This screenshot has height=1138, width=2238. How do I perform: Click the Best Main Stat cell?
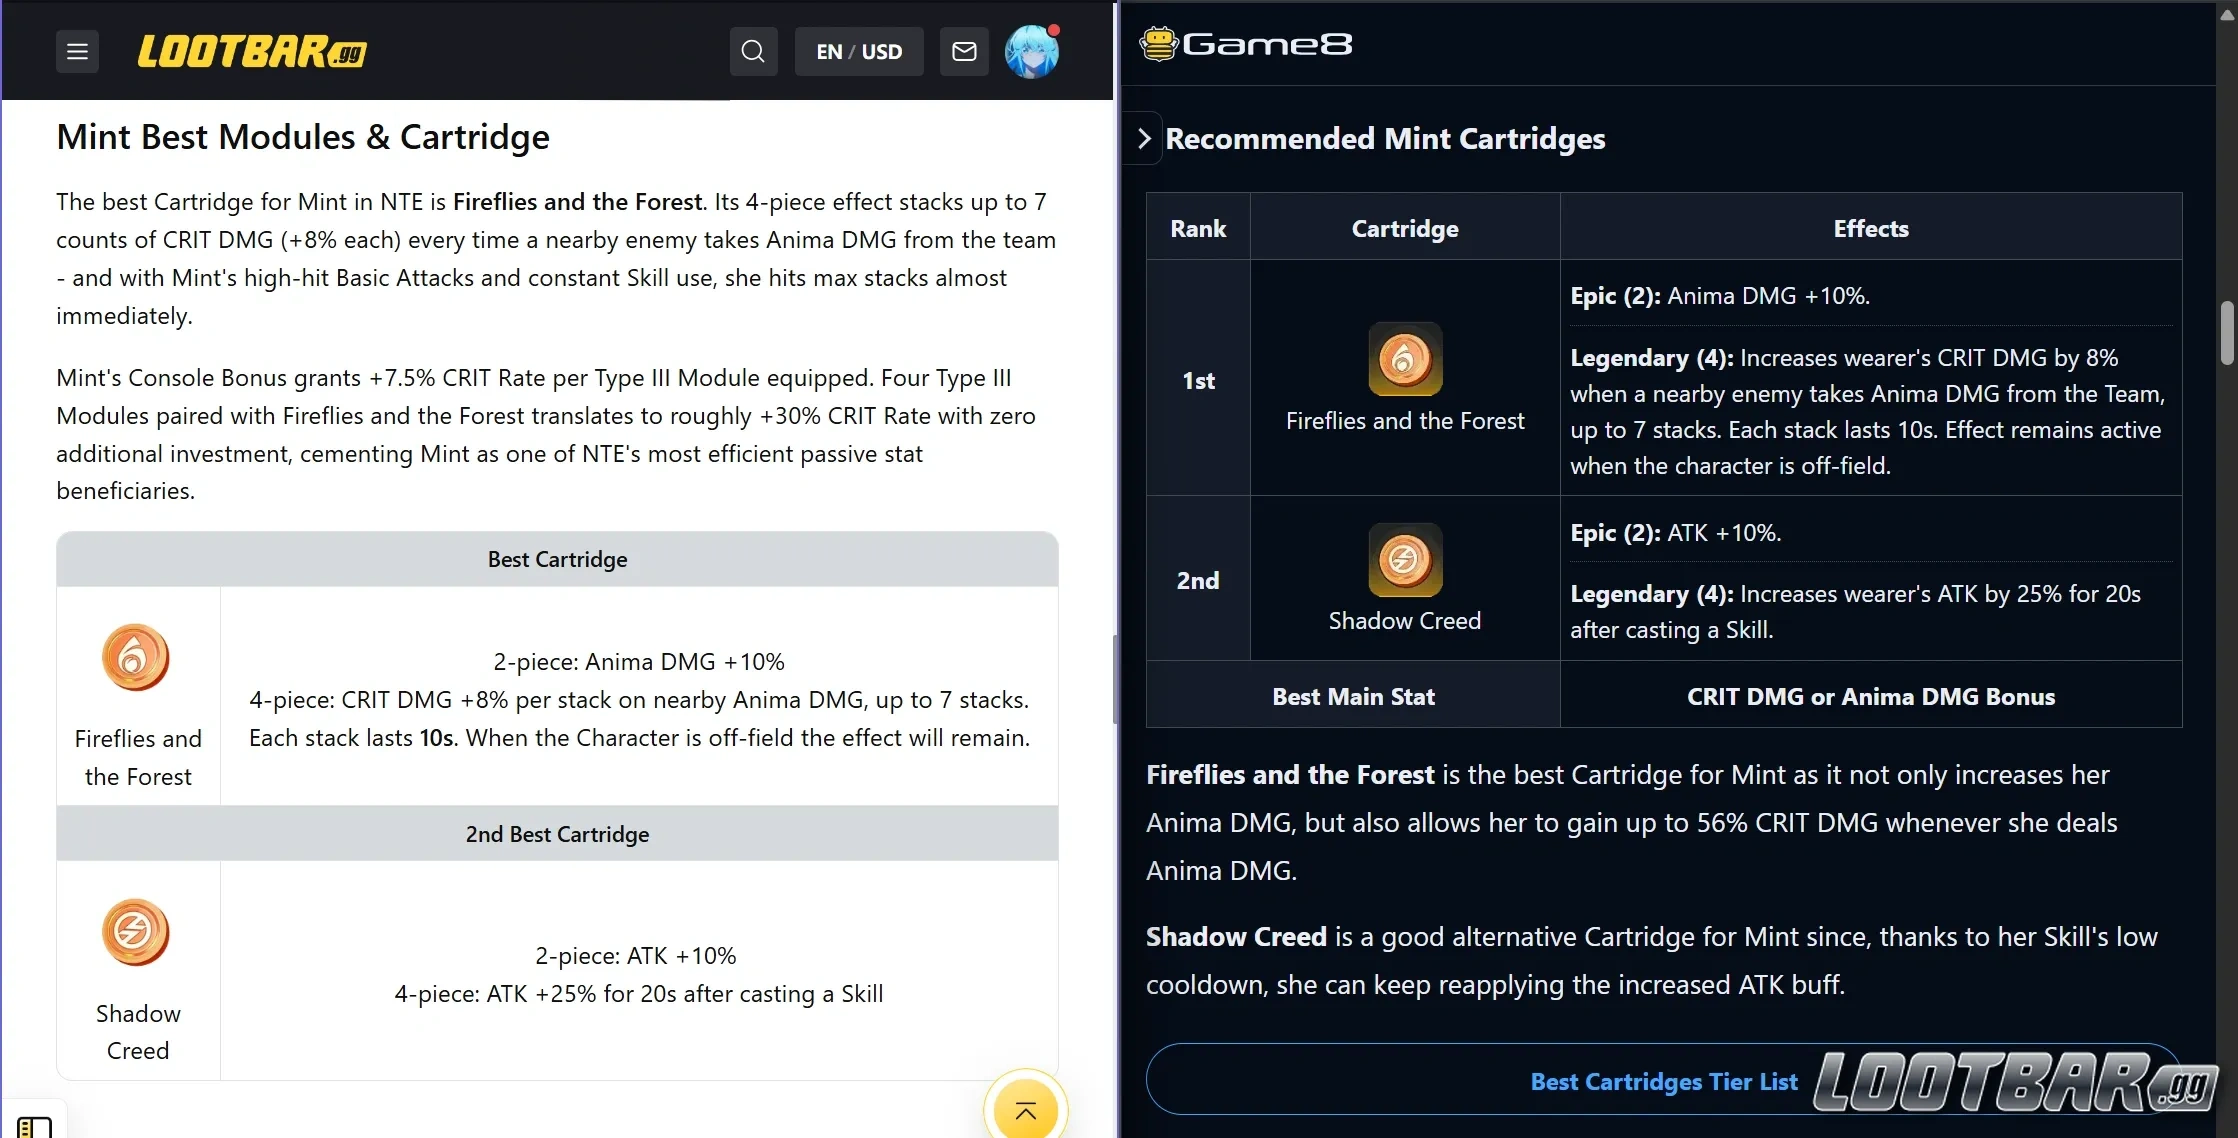[x=1353, y=696]
